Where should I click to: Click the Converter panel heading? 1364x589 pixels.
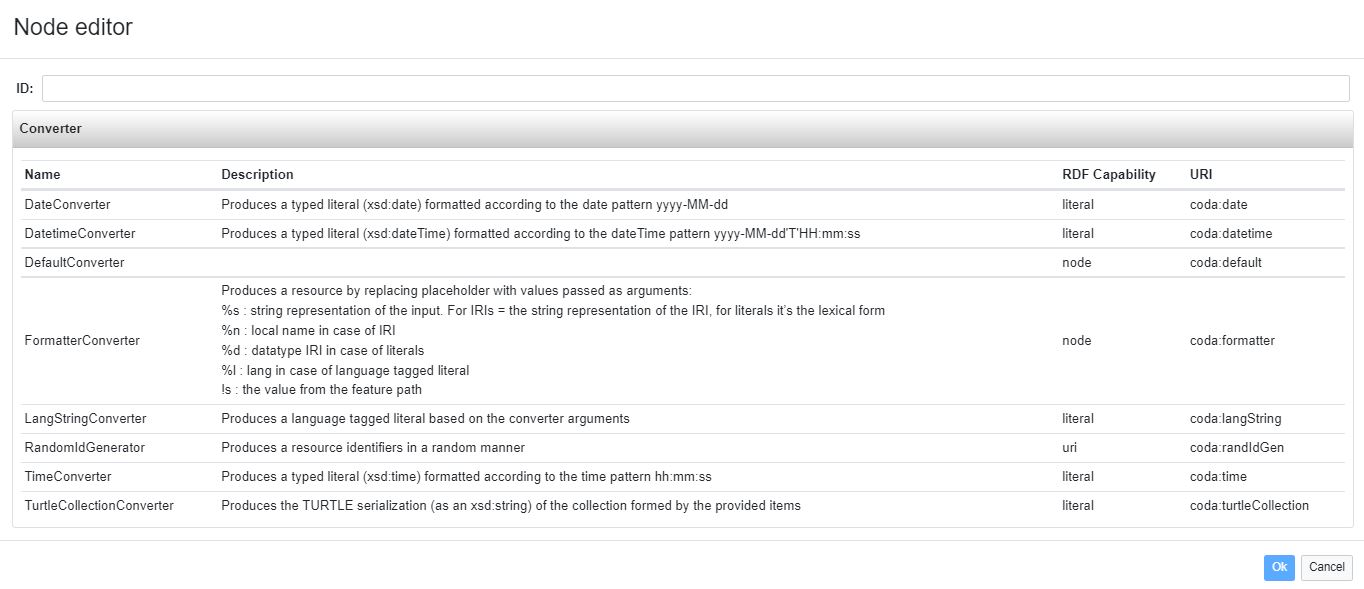pyautogui.click(x=51, y=129)
